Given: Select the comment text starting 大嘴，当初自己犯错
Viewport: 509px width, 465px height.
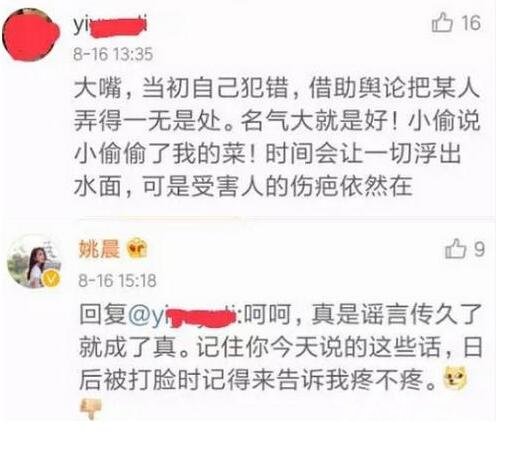Looking at the screenshot, I should [x=277, y=137].
